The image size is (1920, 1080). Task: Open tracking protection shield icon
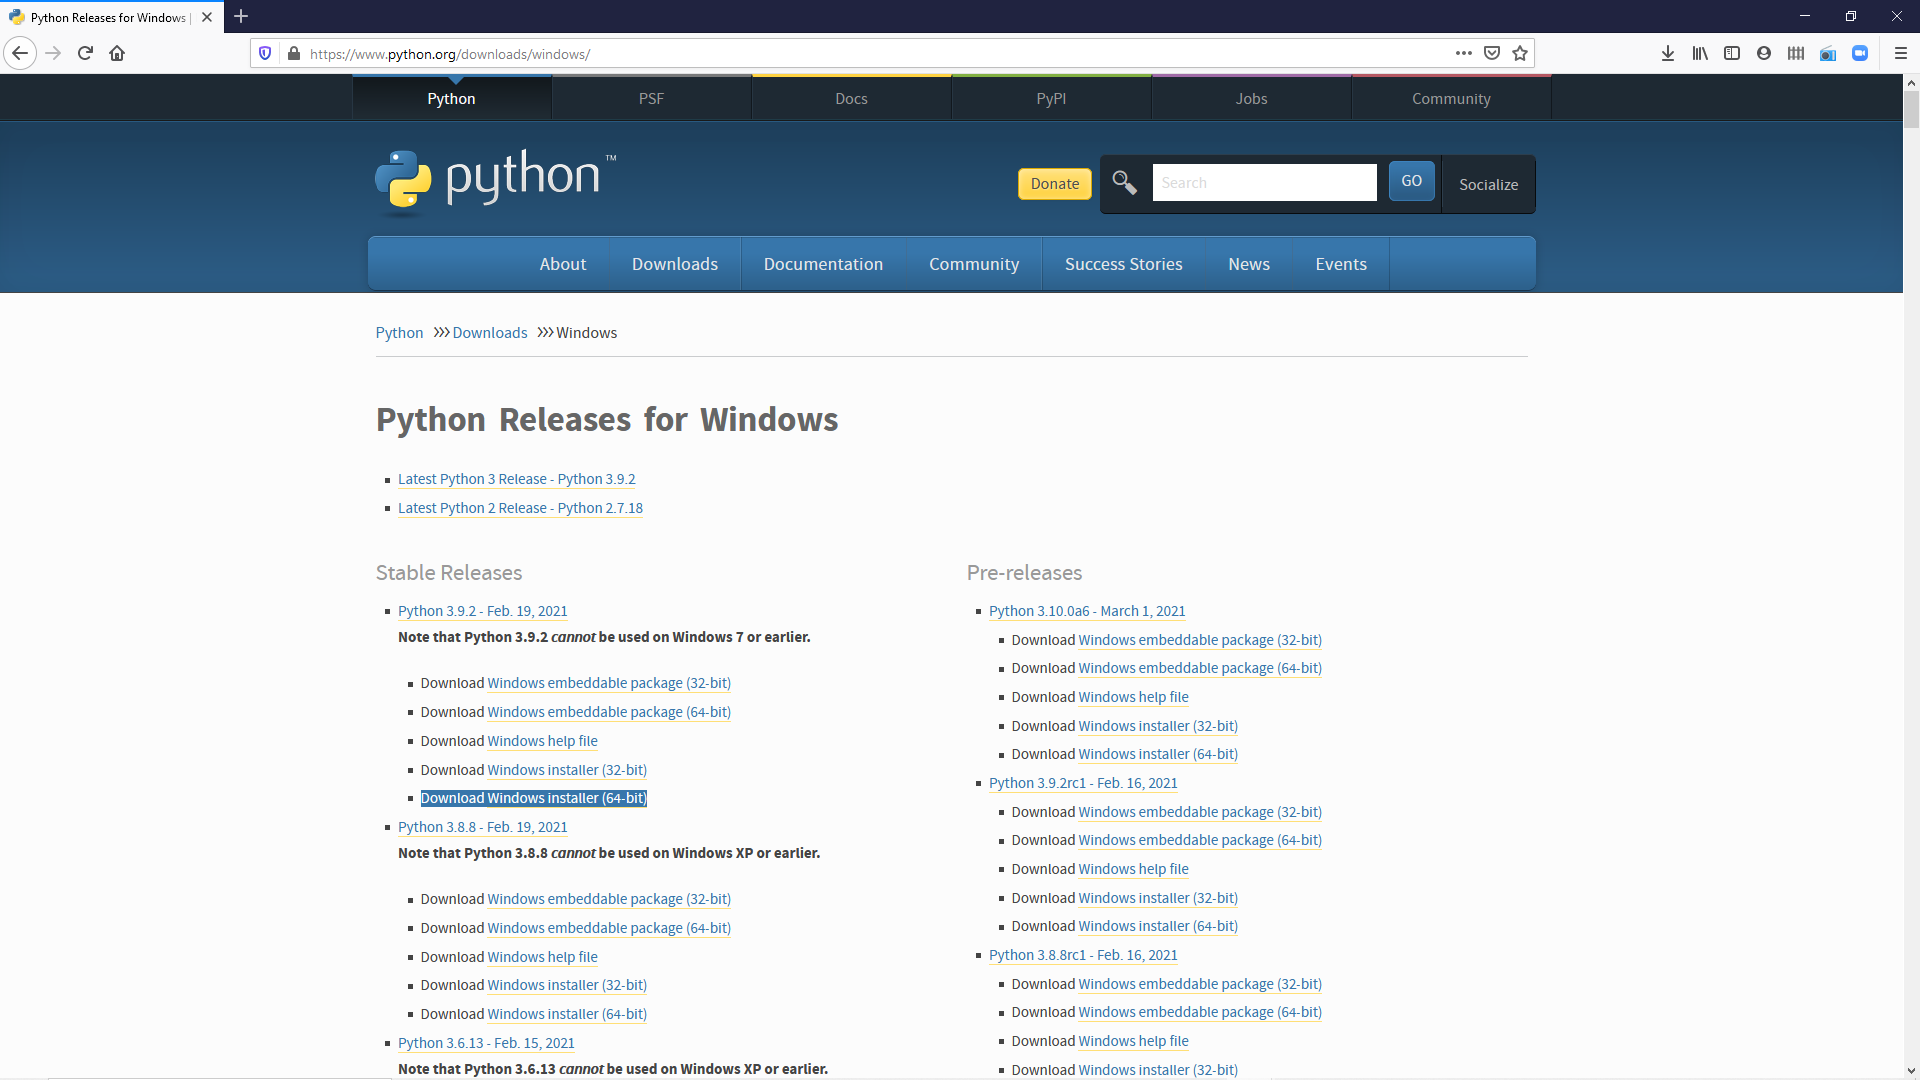tap(265, 53)
